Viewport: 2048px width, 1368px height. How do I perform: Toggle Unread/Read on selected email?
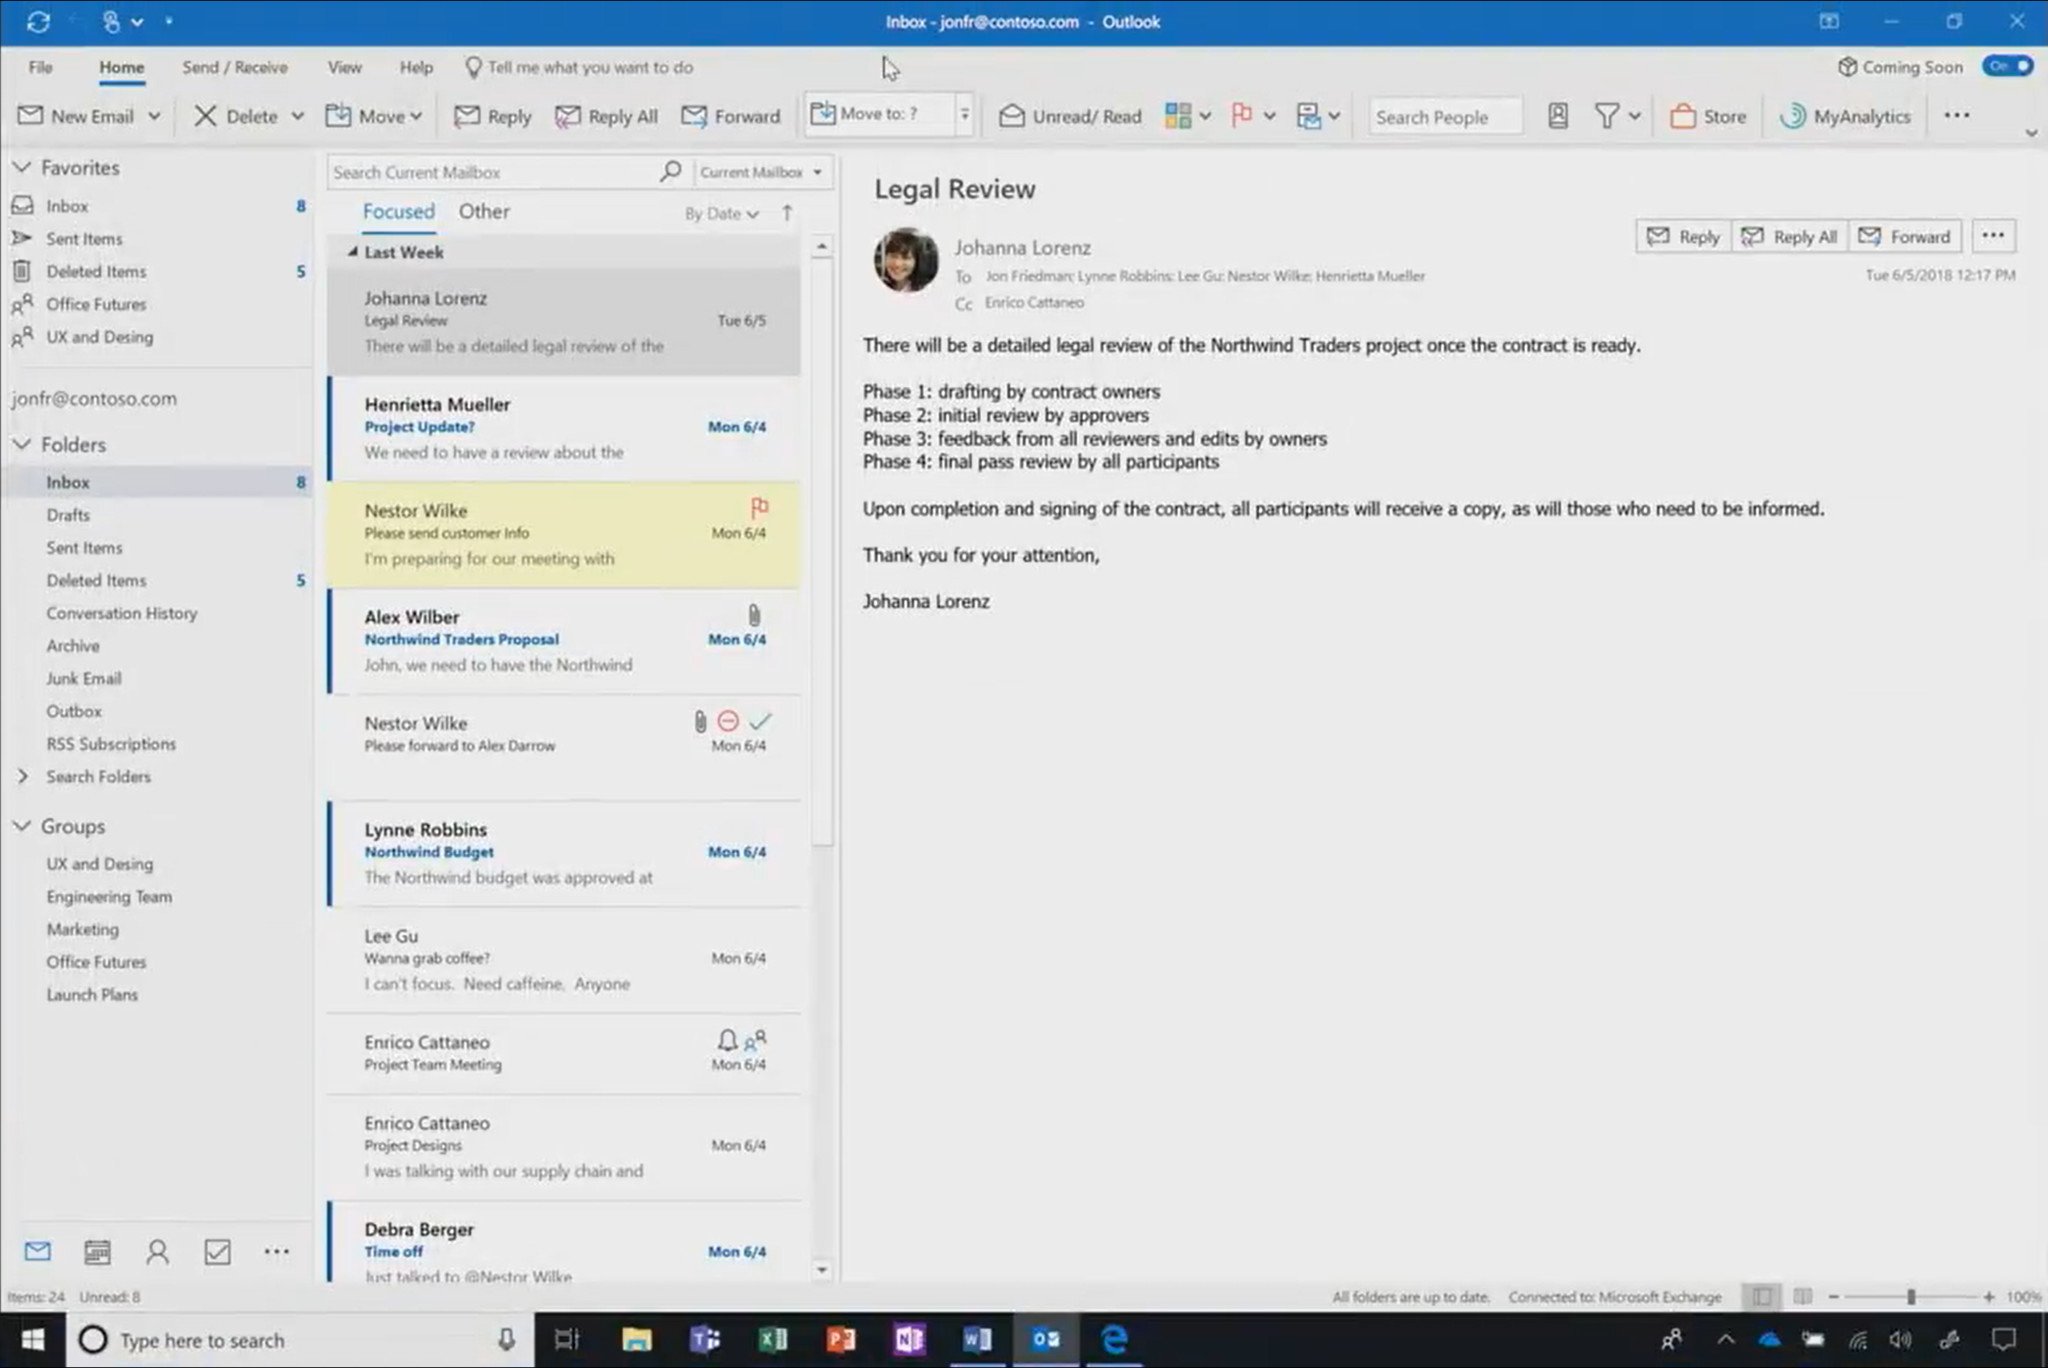click(x=1071, y=115)
